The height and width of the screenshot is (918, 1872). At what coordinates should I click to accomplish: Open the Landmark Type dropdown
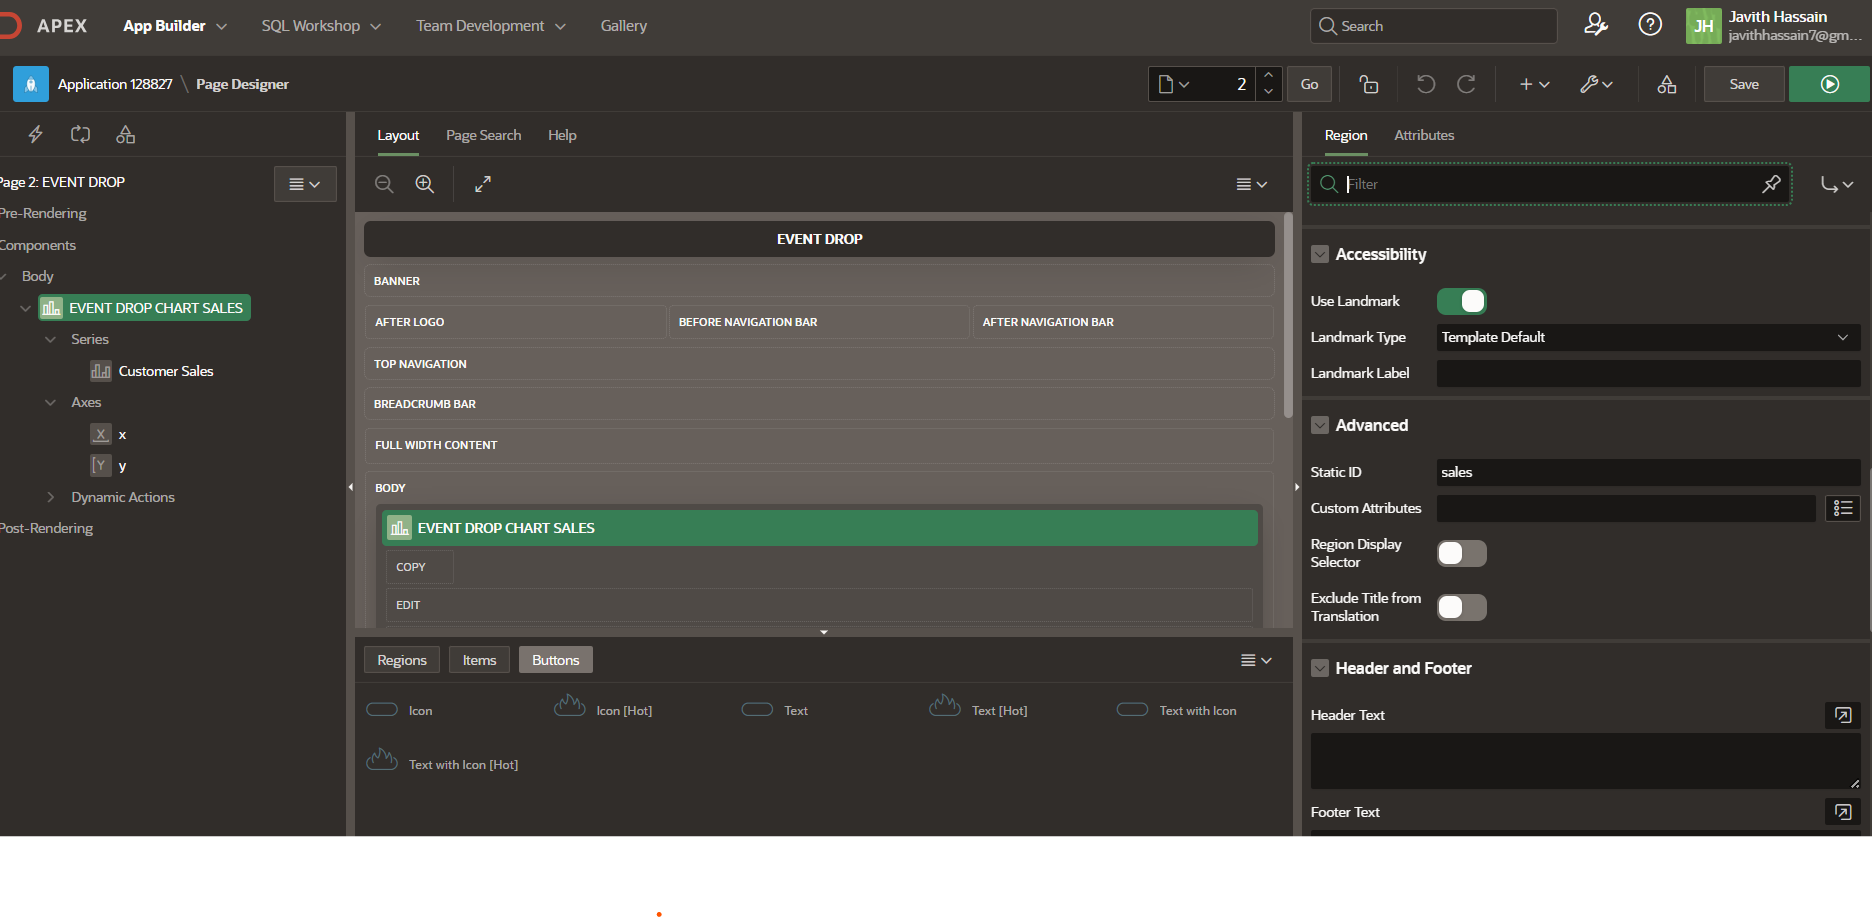pos(1648,337)
